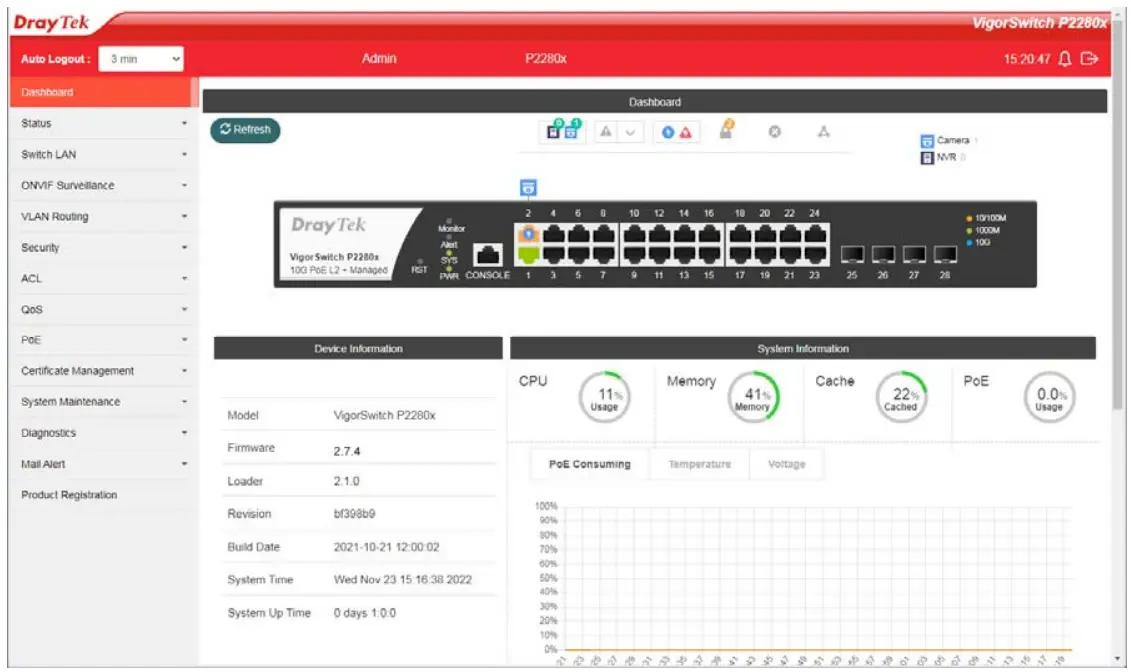
Task: Click the NVR device count icon
Action: (x=553, y=131)
